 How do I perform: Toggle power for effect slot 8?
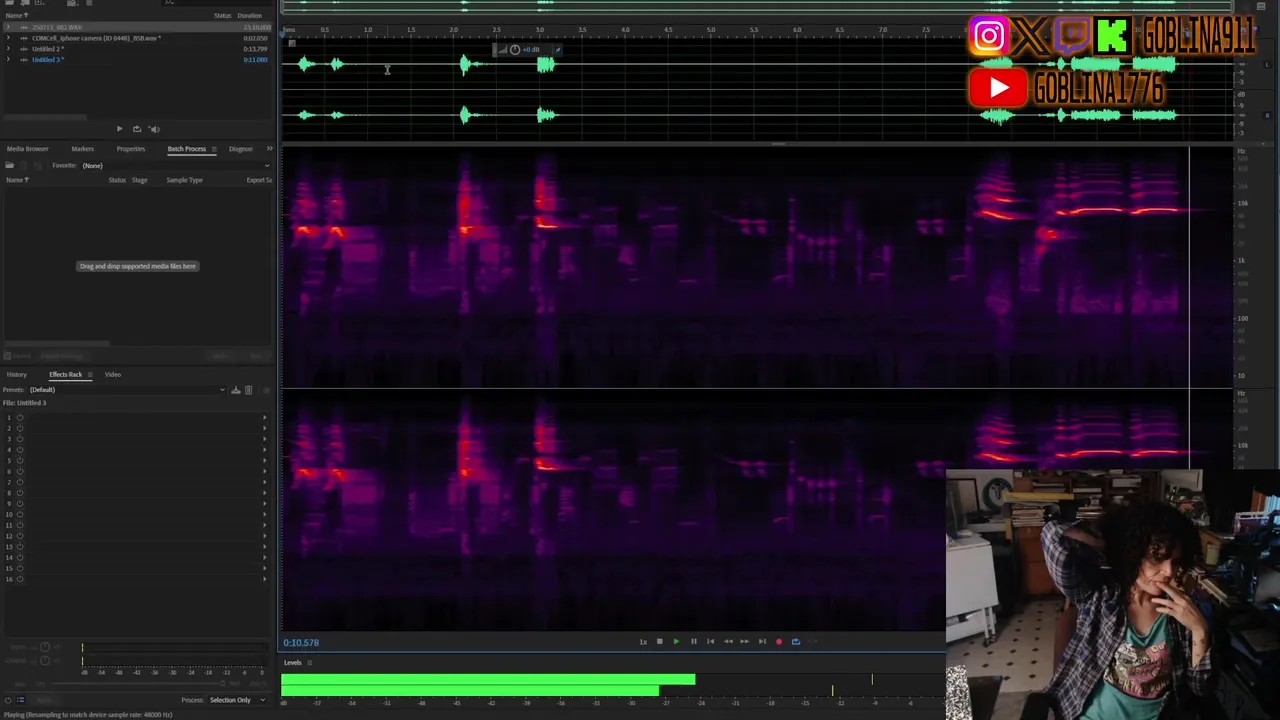click(19, 493)
